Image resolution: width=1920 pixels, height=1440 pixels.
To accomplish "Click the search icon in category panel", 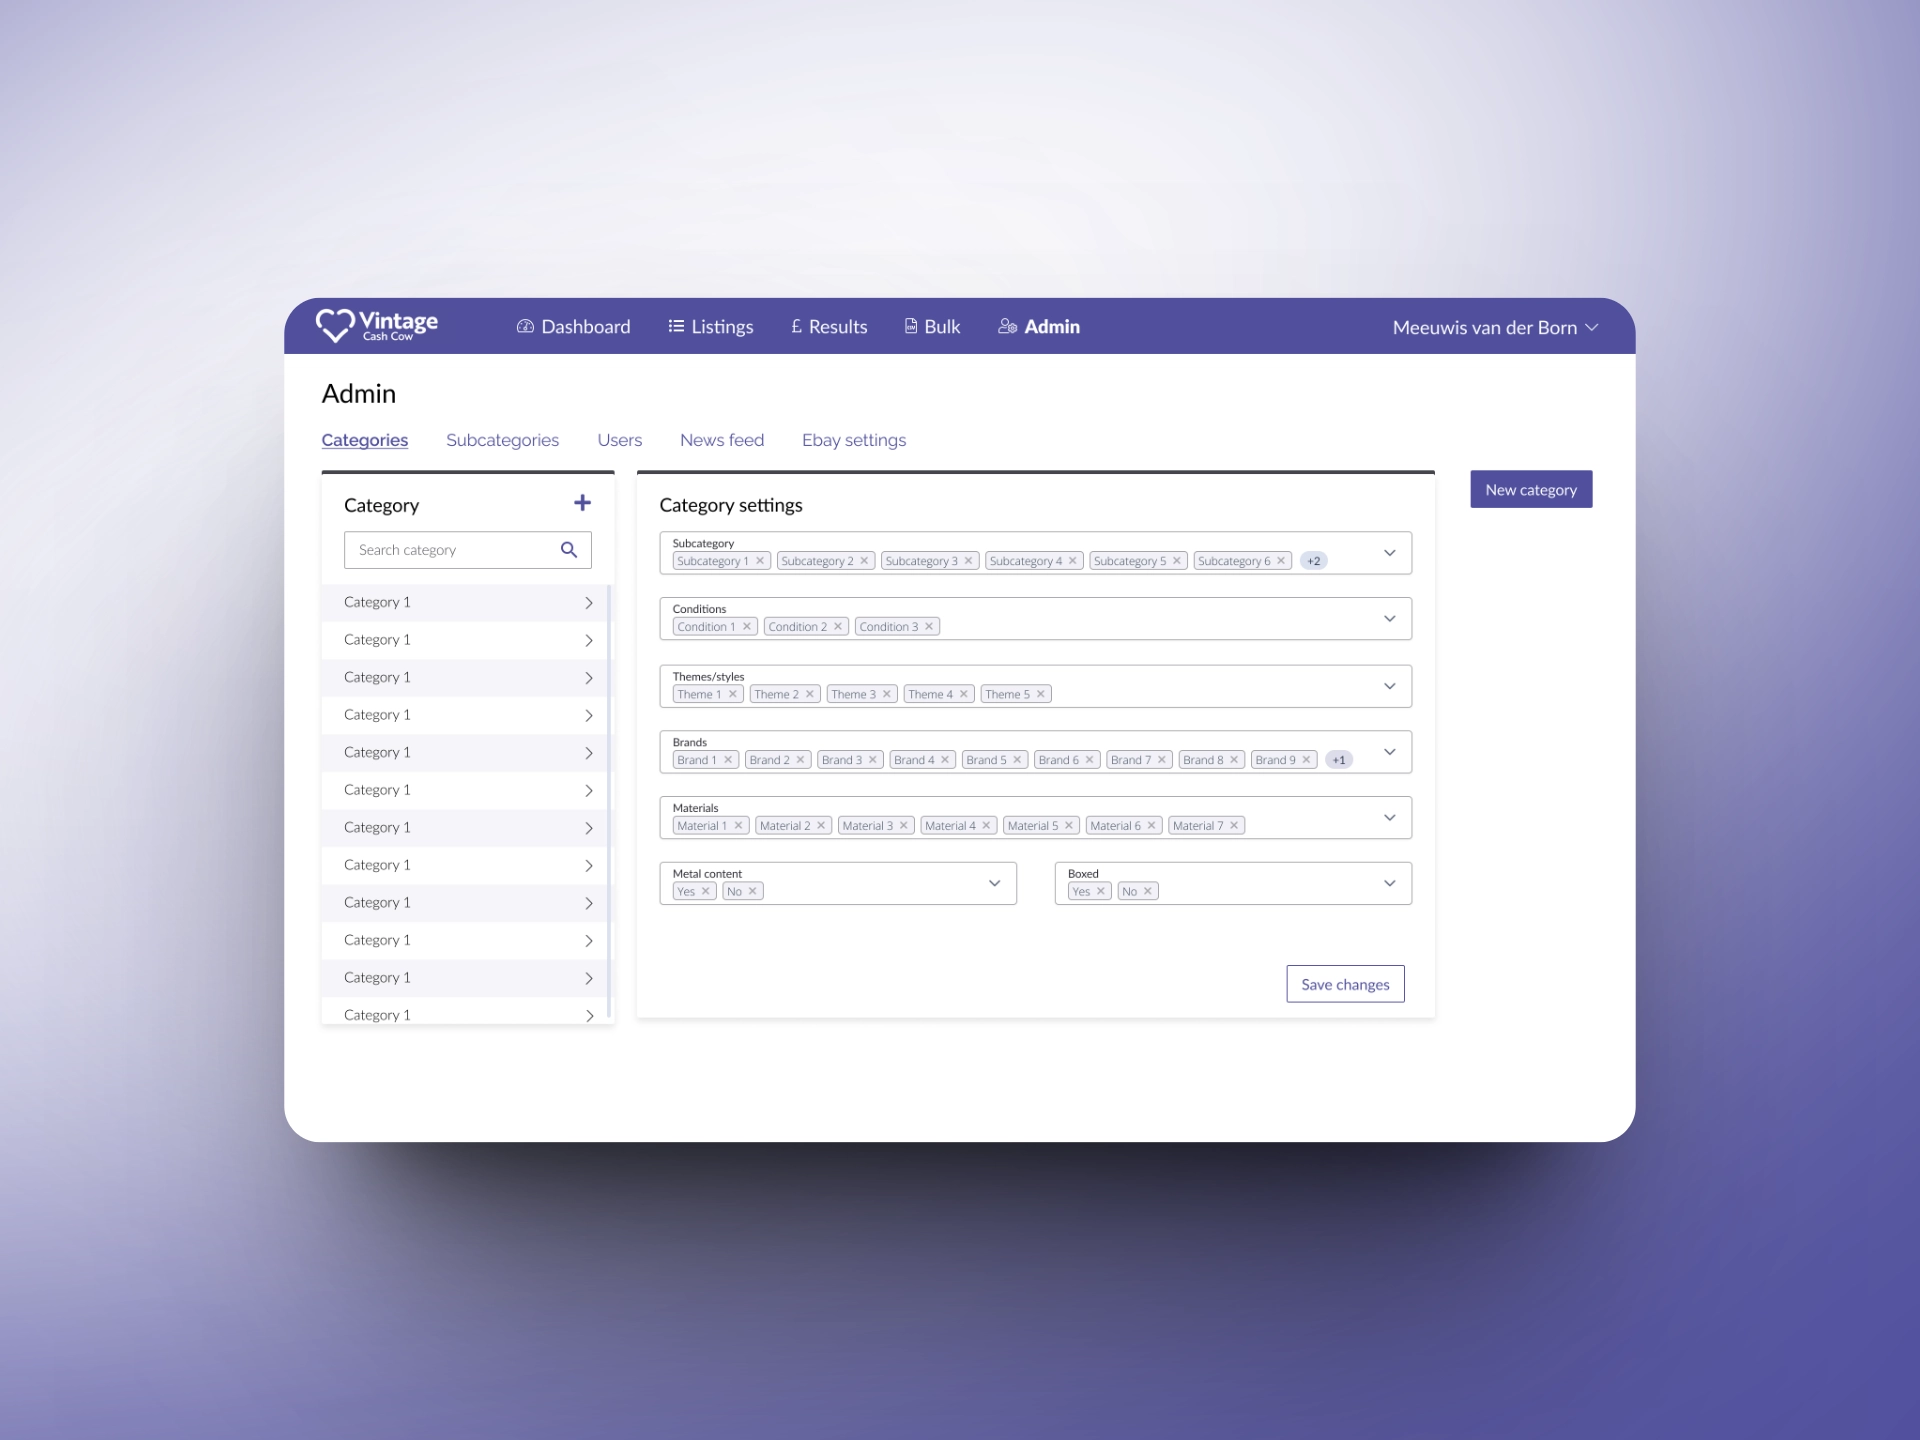I will coord(570,549).
